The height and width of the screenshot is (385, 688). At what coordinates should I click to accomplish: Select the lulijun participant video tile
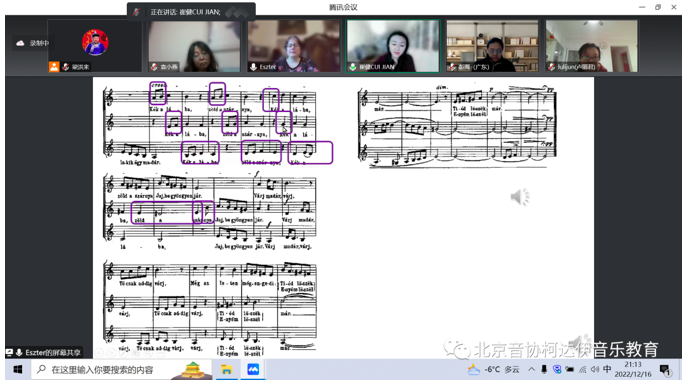click(x=591, y=46)
